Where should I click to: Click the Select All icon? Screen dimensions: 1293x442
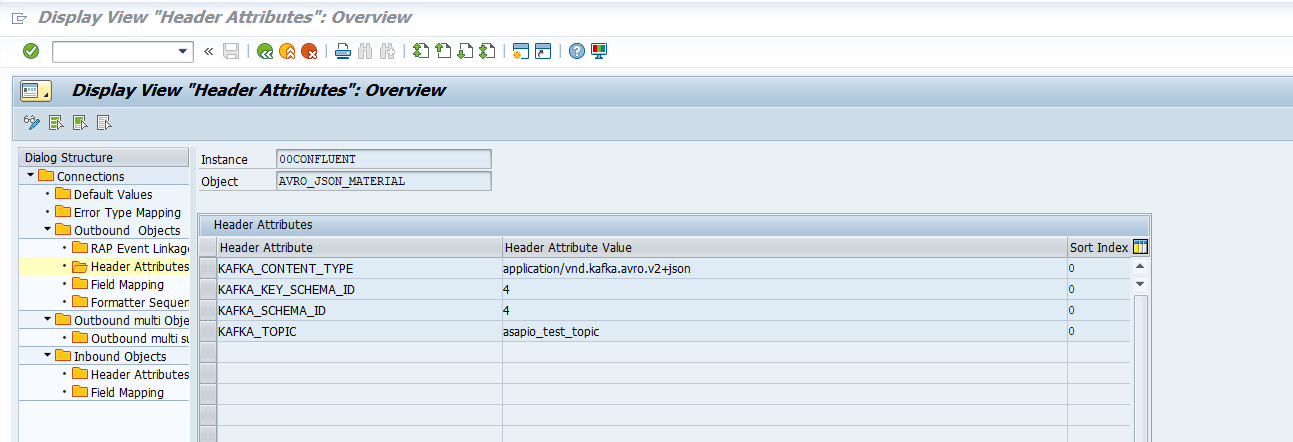click(x=56, y=123)
